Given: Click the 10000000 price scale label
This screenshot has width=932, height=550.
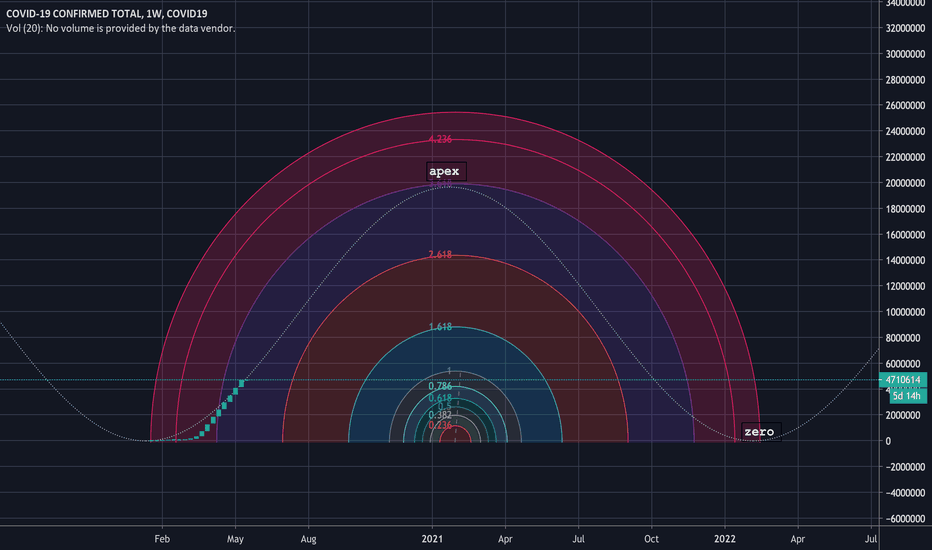Looking at the screenshot, I should pos(905,312).
